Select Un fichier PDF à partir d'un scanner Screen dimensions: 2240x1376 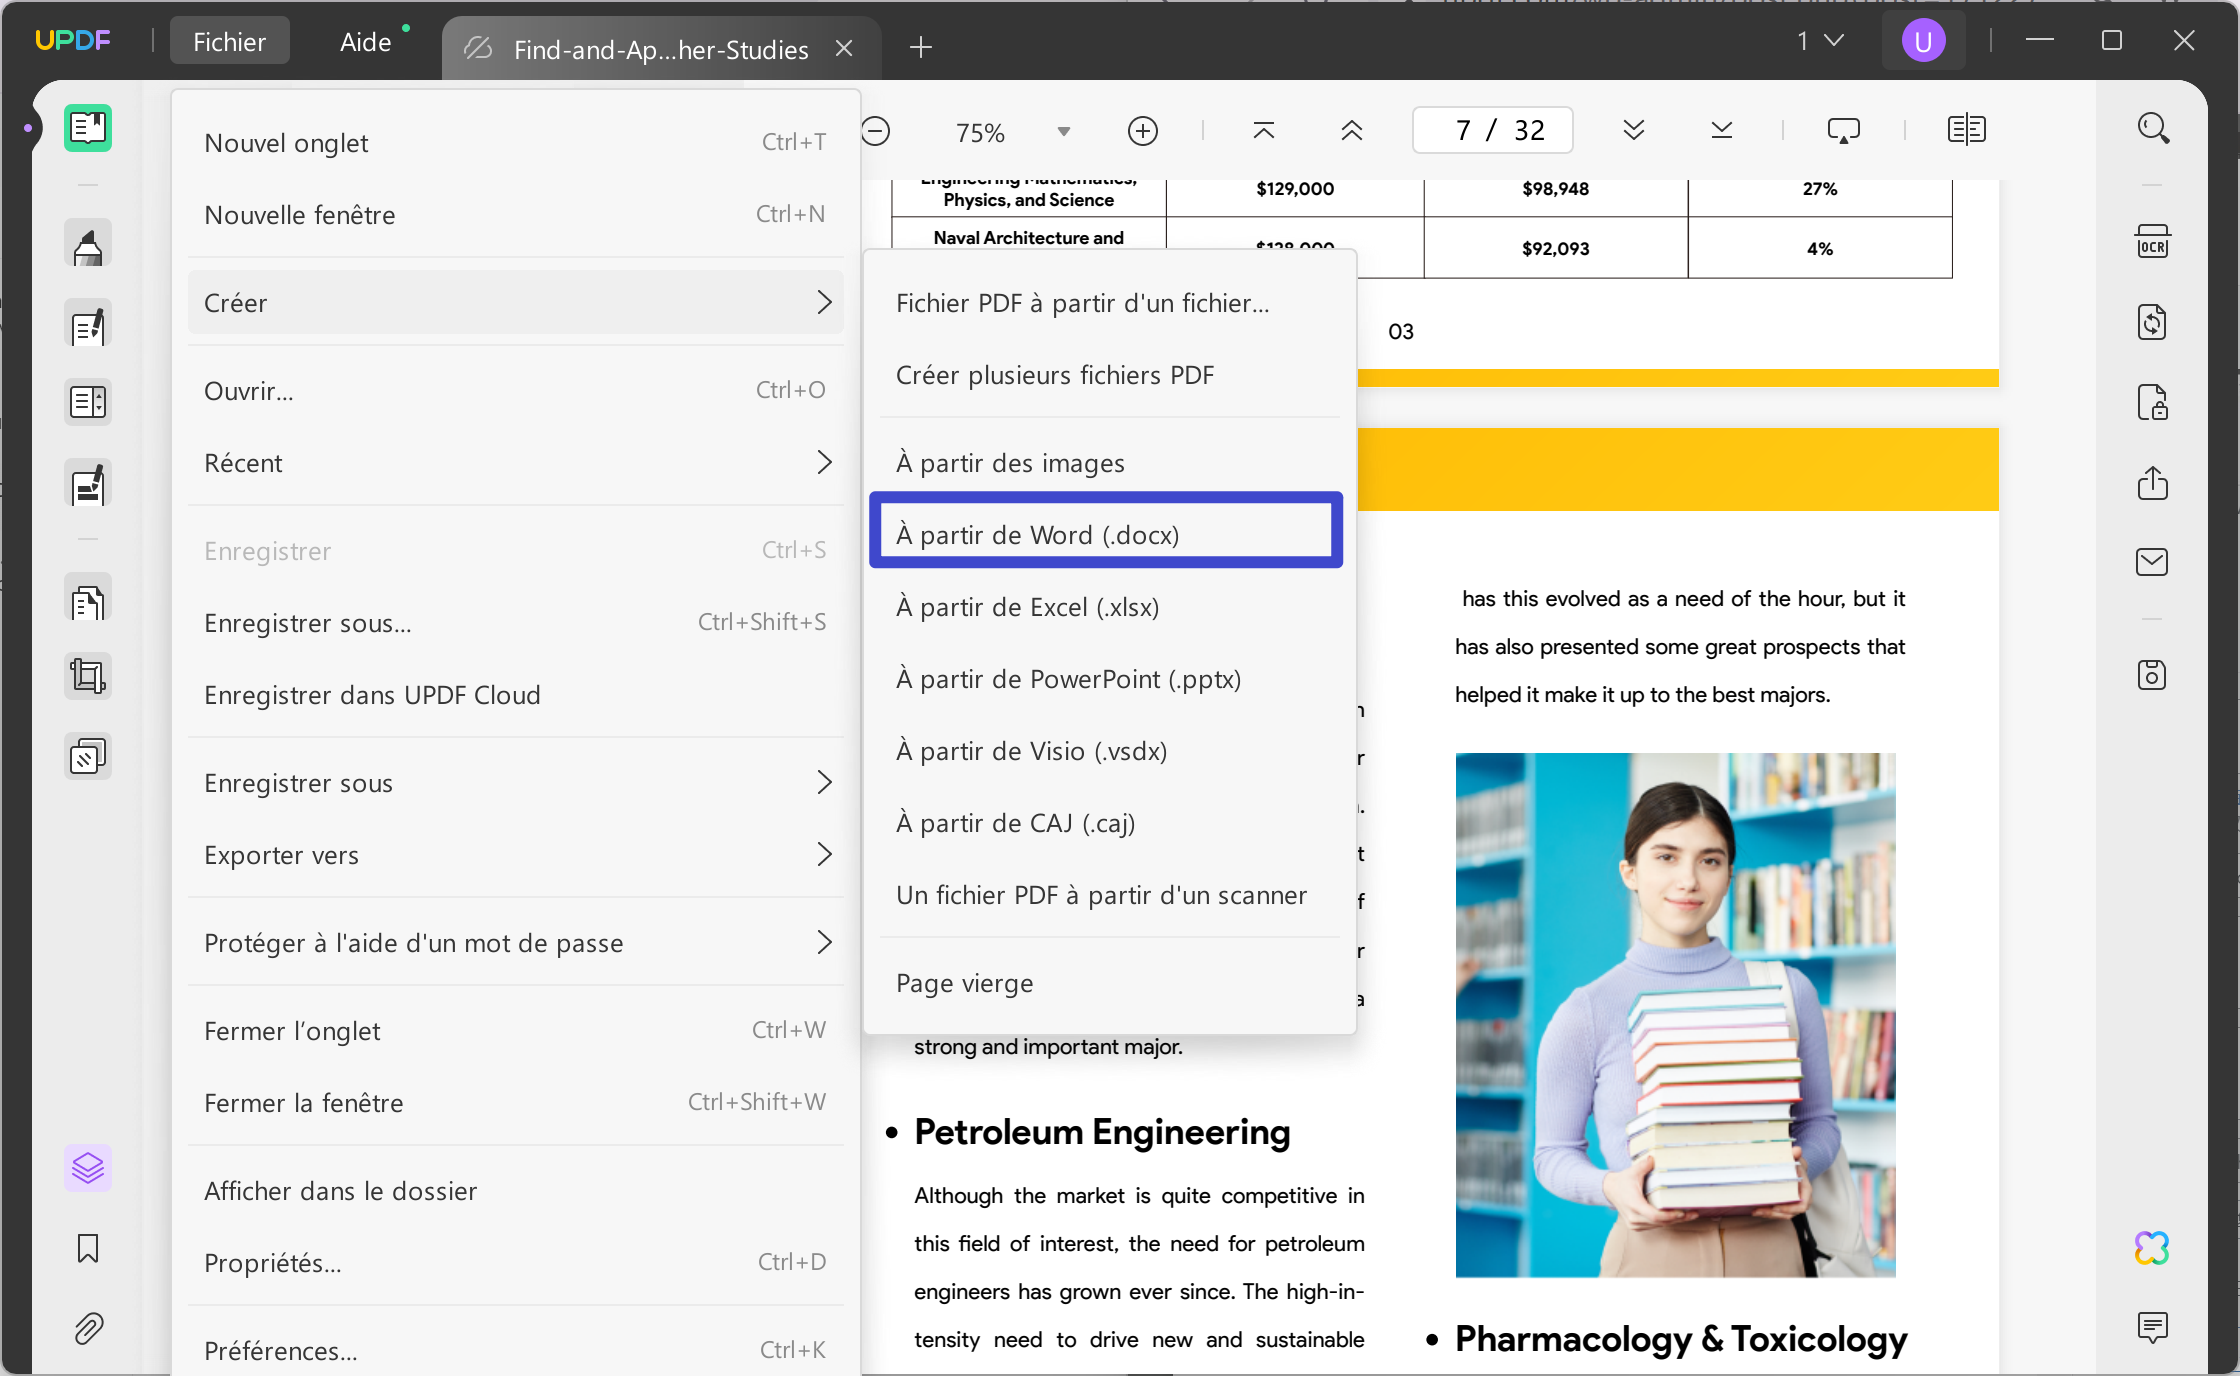point(1108,894)
